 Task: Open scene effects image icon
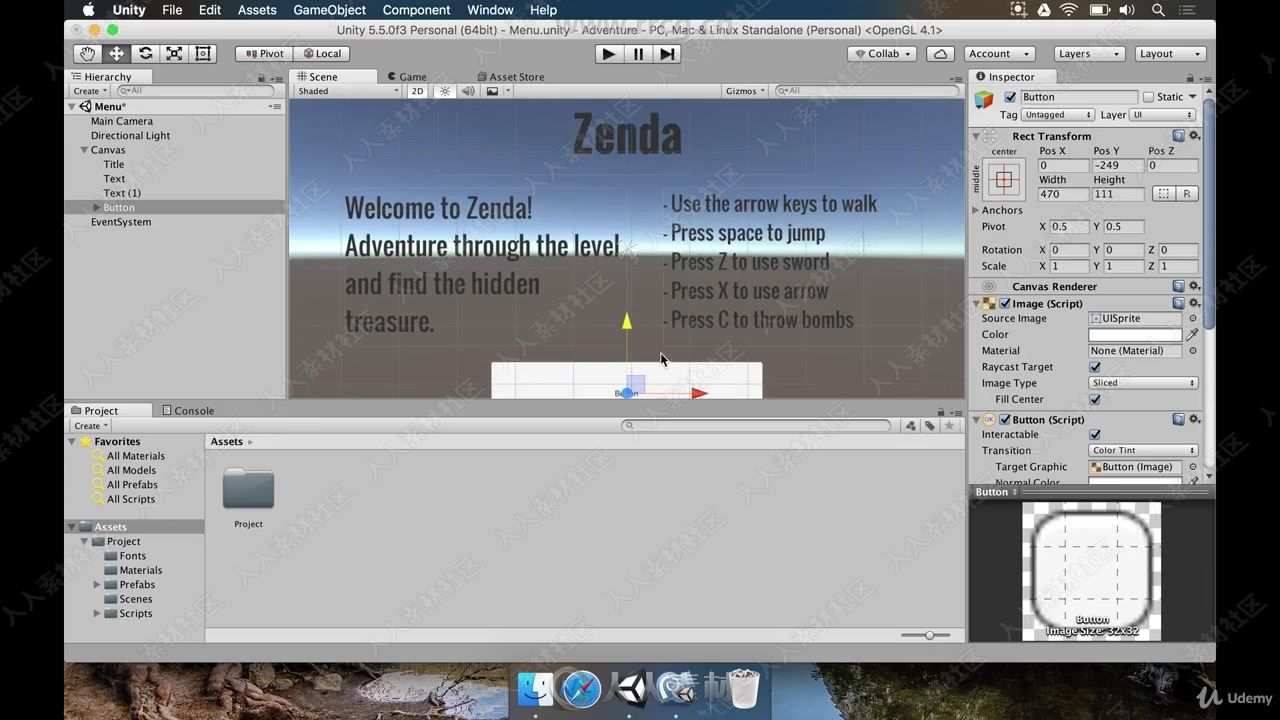click(492, 91)
